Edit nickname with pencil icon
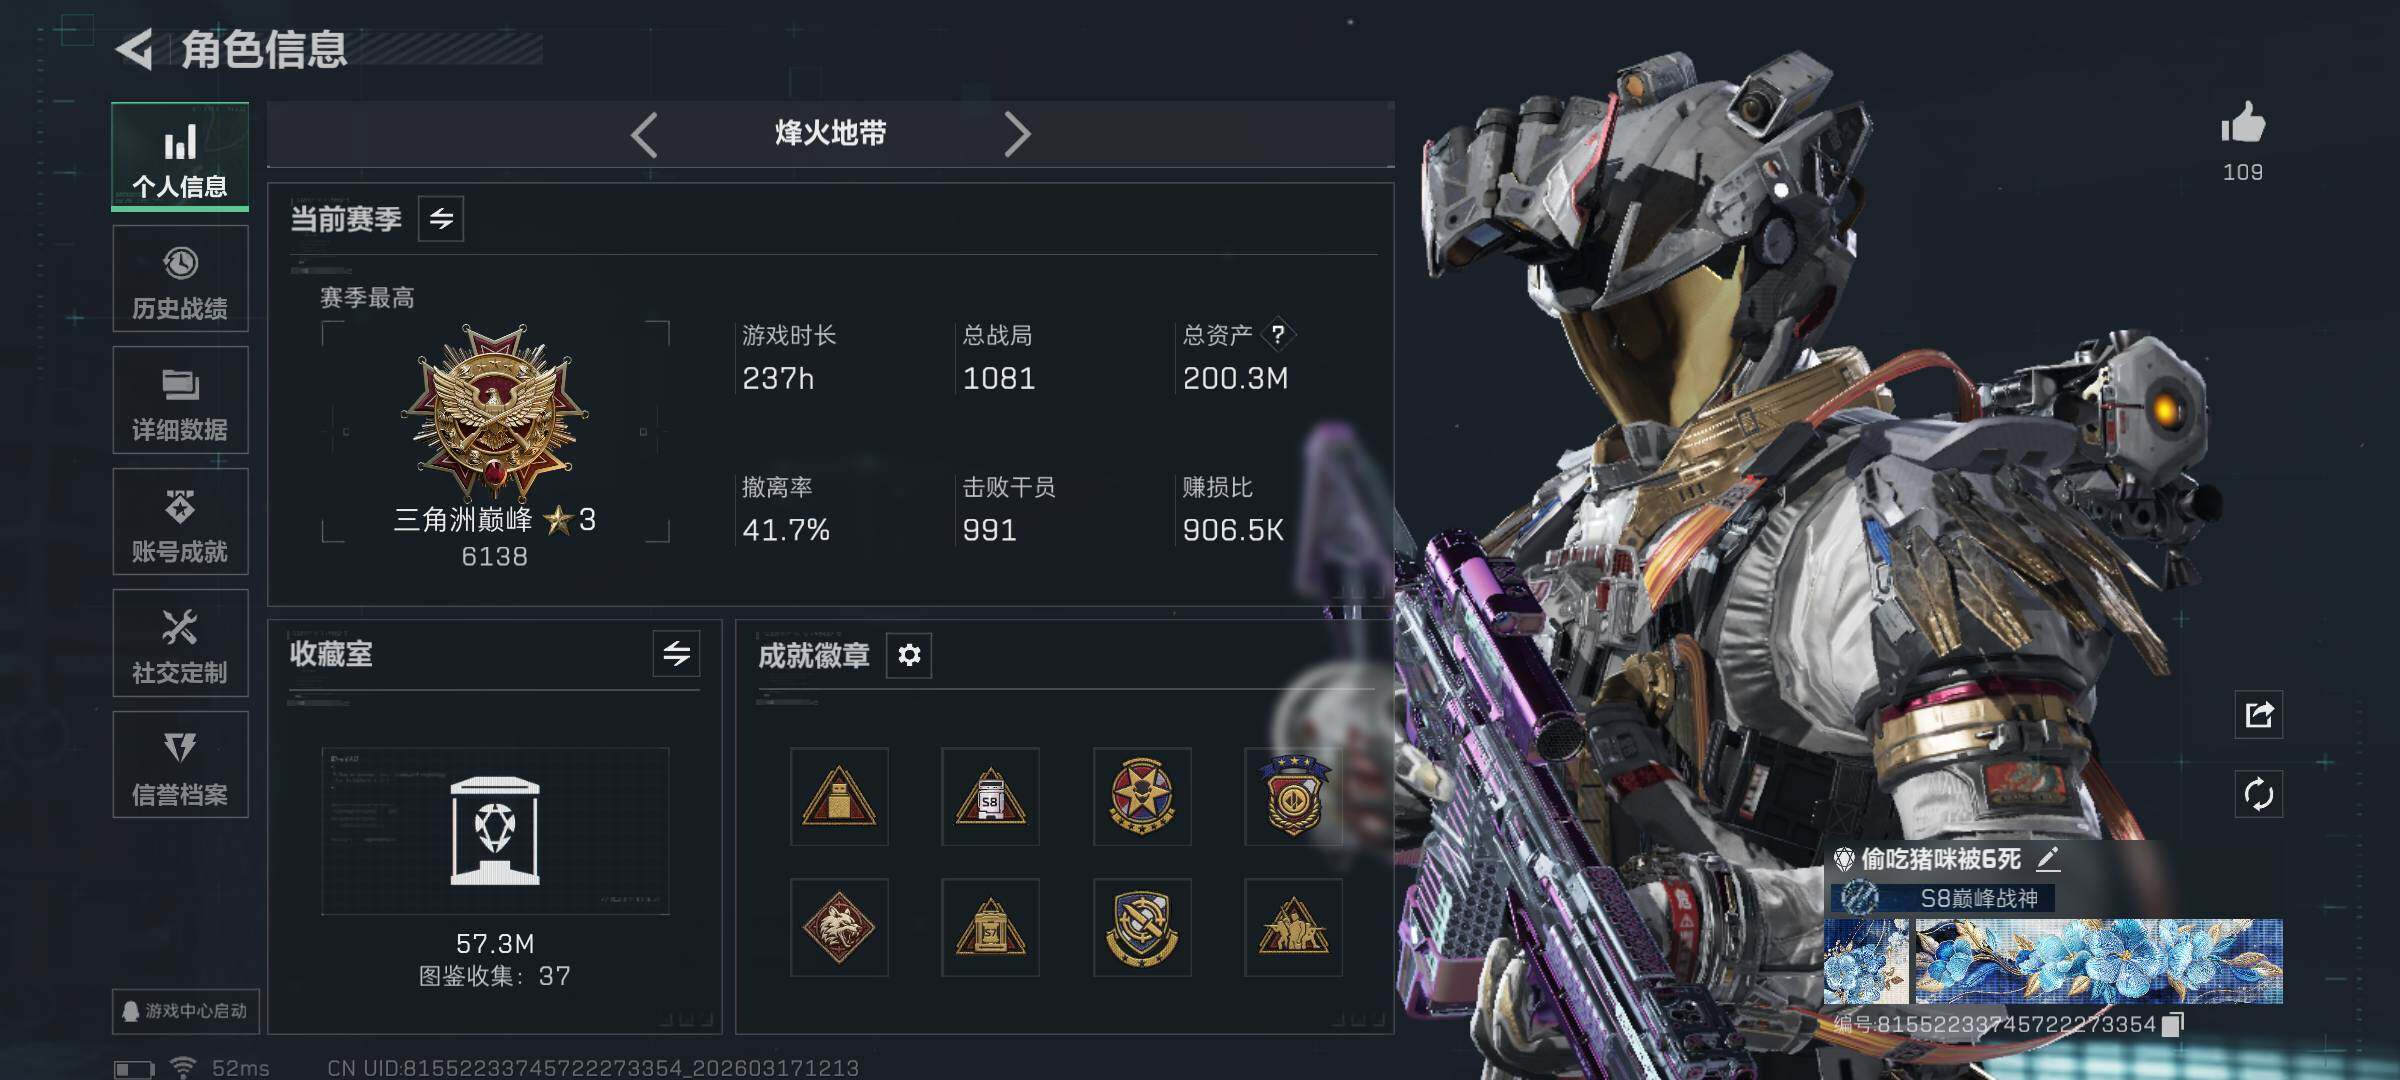 tap(2048, 858)
